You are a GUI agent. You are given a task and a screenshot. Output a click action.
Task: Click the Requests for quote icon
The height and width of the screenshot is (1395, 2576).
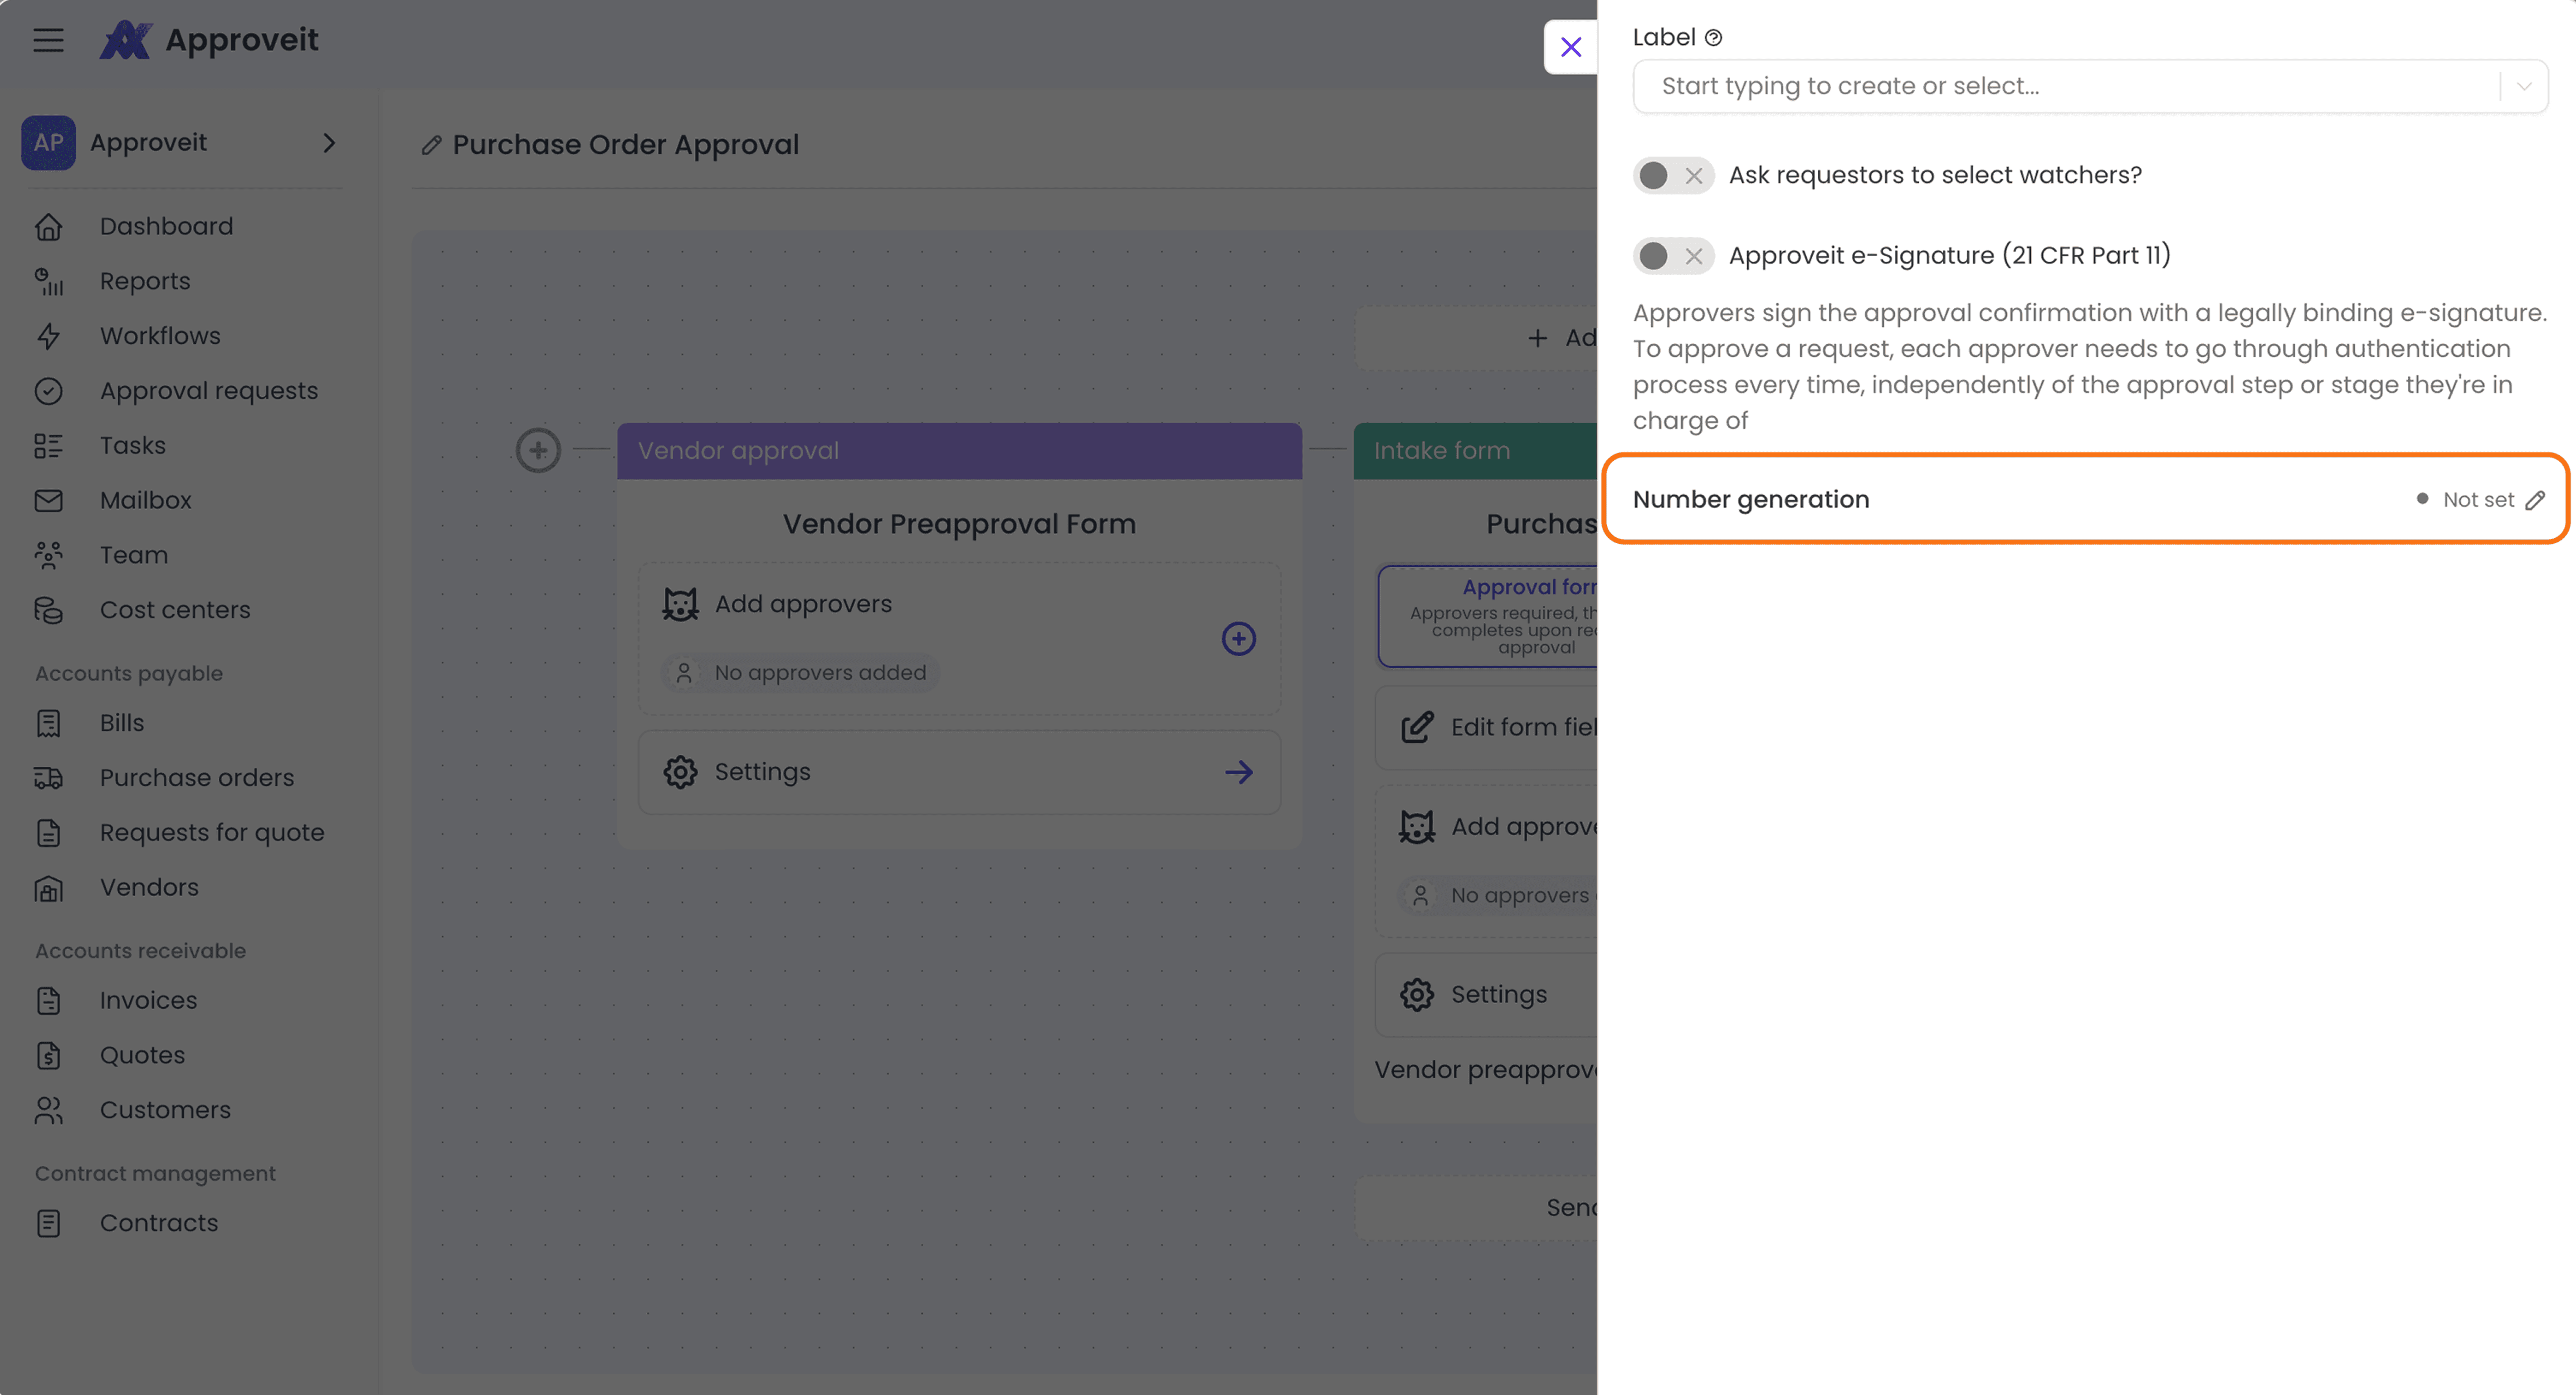(48, 833)
